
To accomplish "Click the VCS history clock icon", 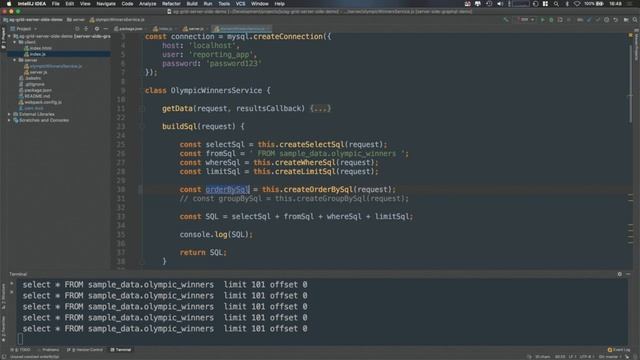I will click(x=607, y=20).
